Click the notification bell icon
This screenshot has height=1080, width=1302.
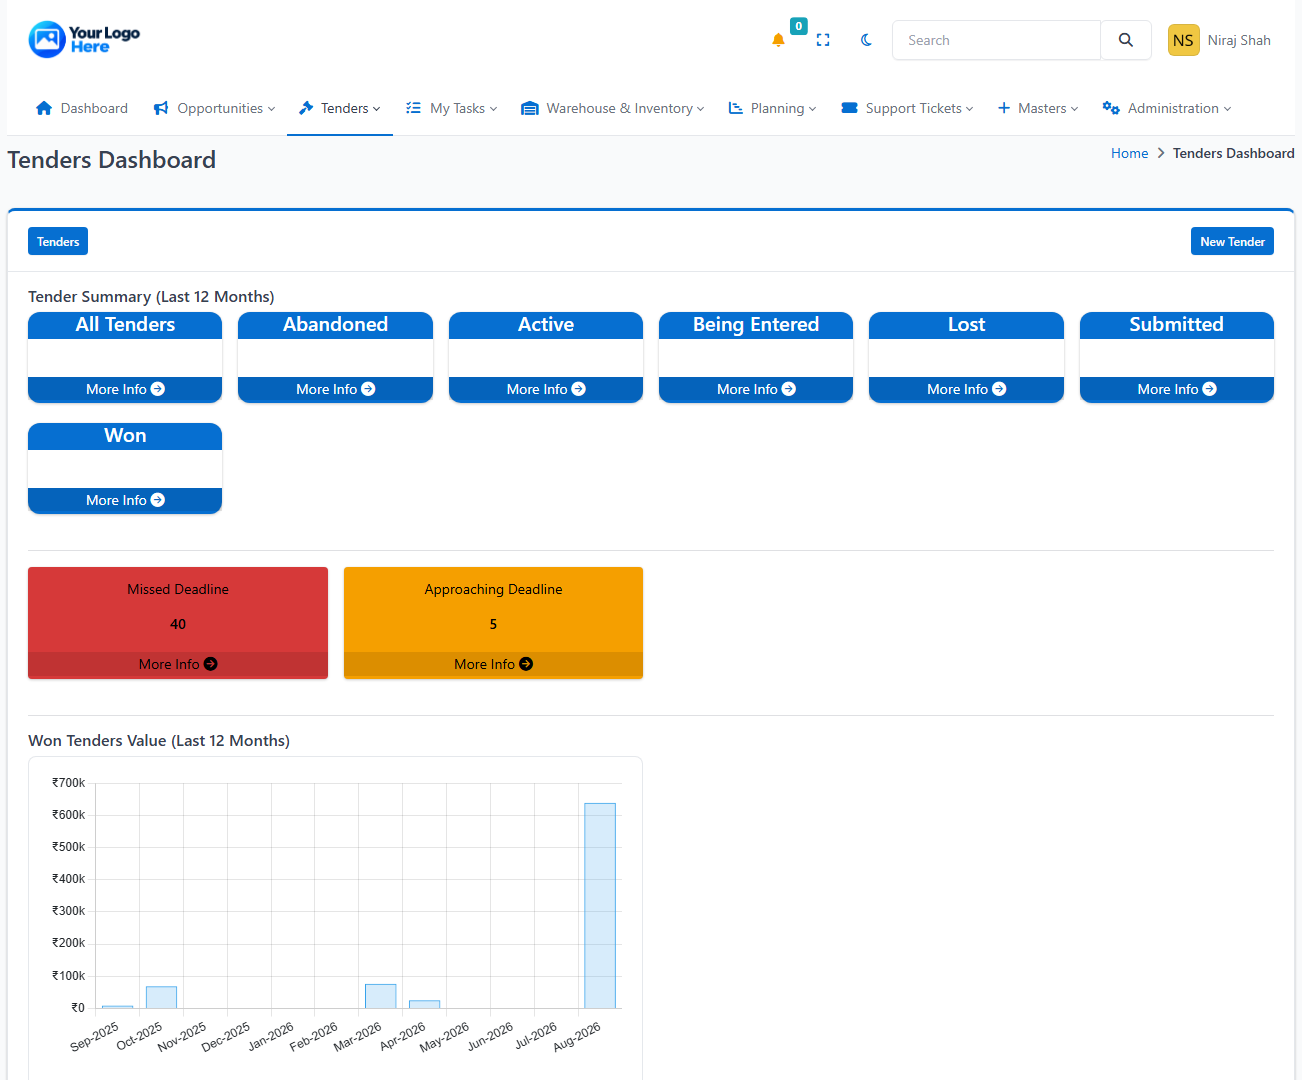point(778,40)
